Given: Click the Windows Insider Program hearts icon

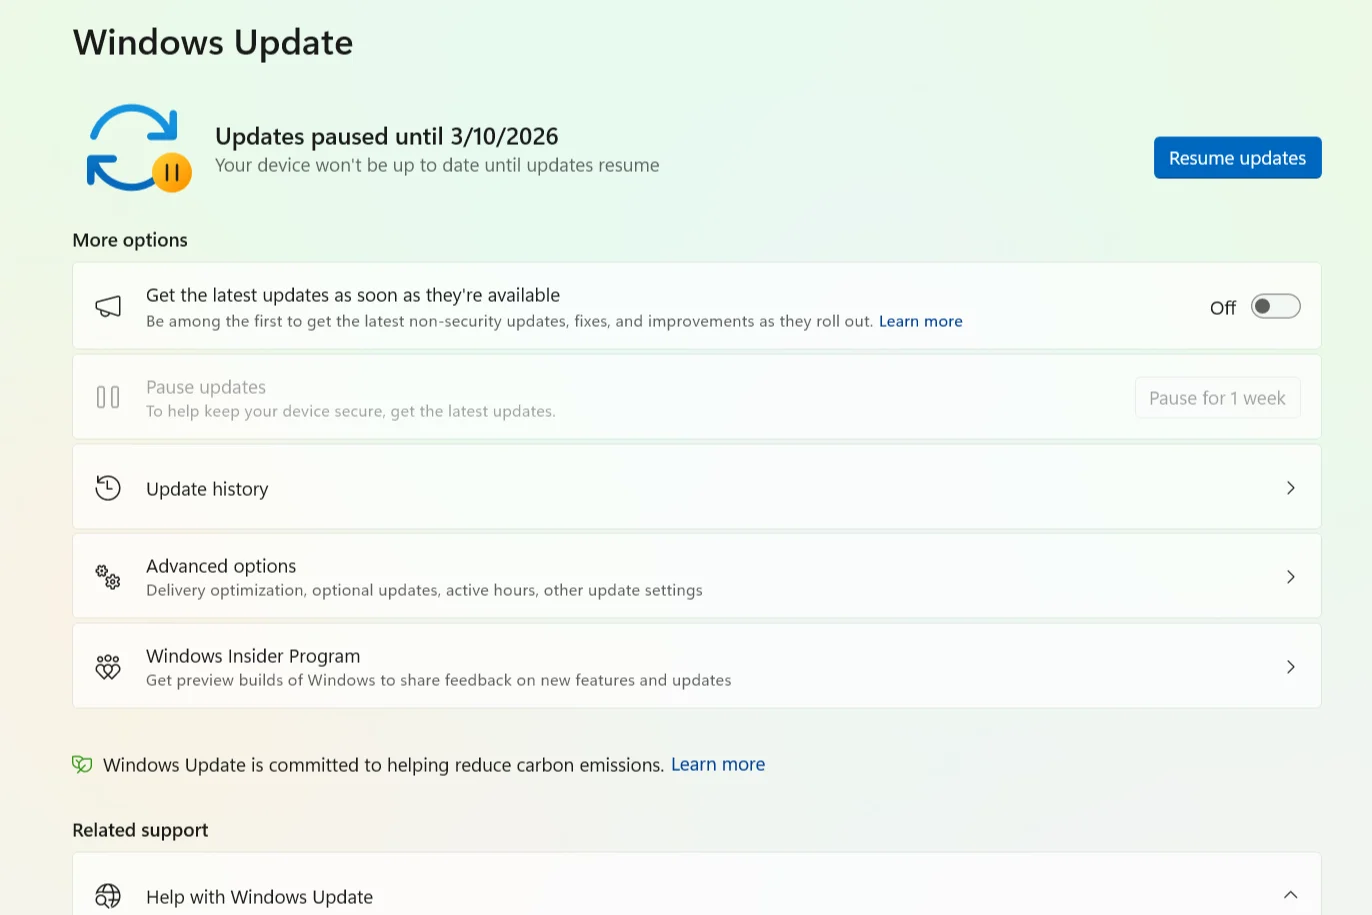Looking at the screenshot, I should 108,667.
